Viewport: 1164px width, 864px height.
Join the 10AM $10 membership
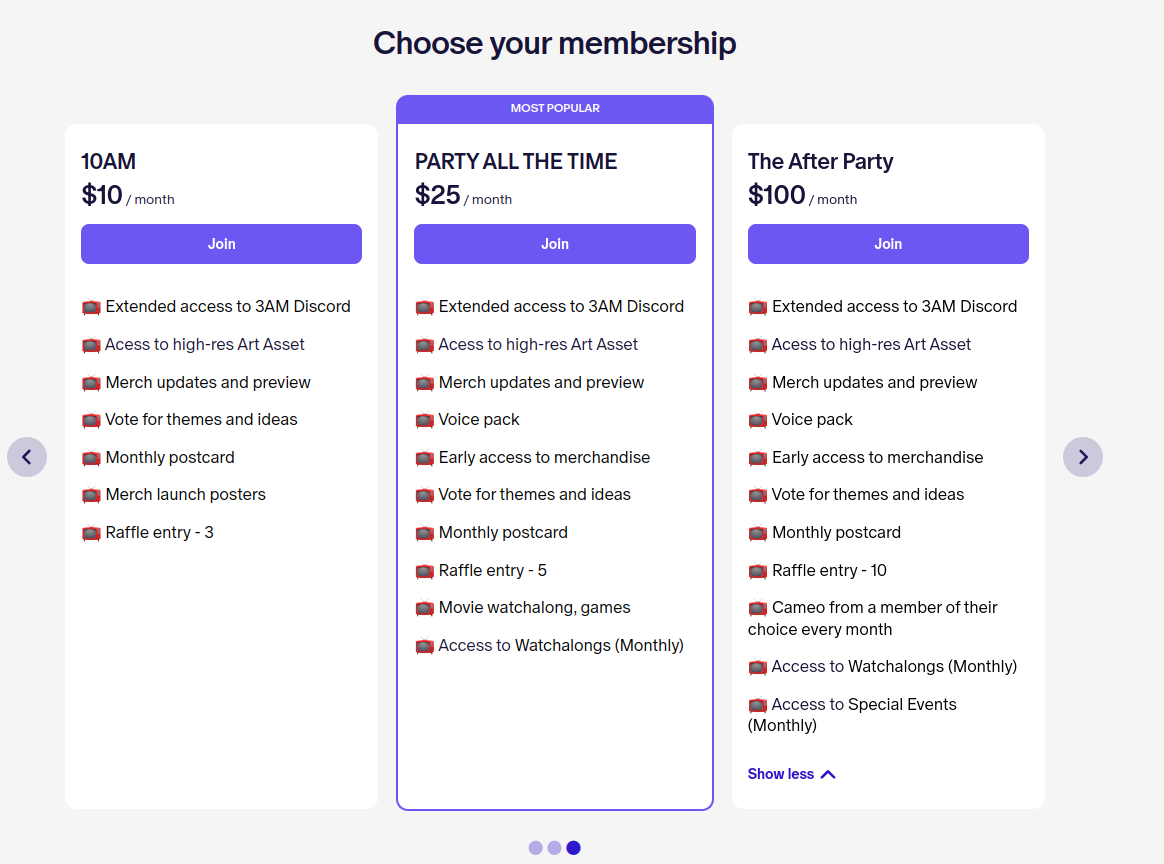pos(221,244)
